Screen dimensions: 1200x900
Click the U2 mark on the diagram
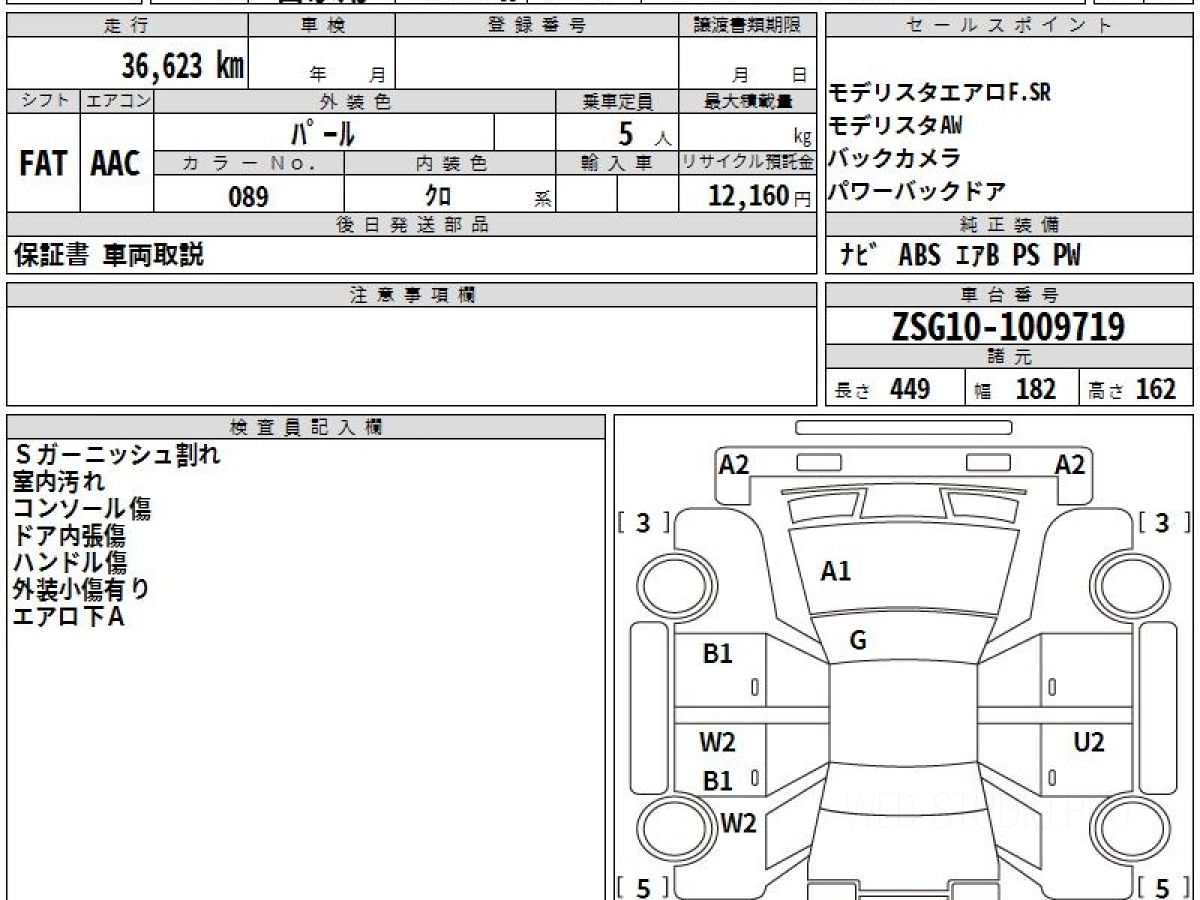coord(1088,742)
